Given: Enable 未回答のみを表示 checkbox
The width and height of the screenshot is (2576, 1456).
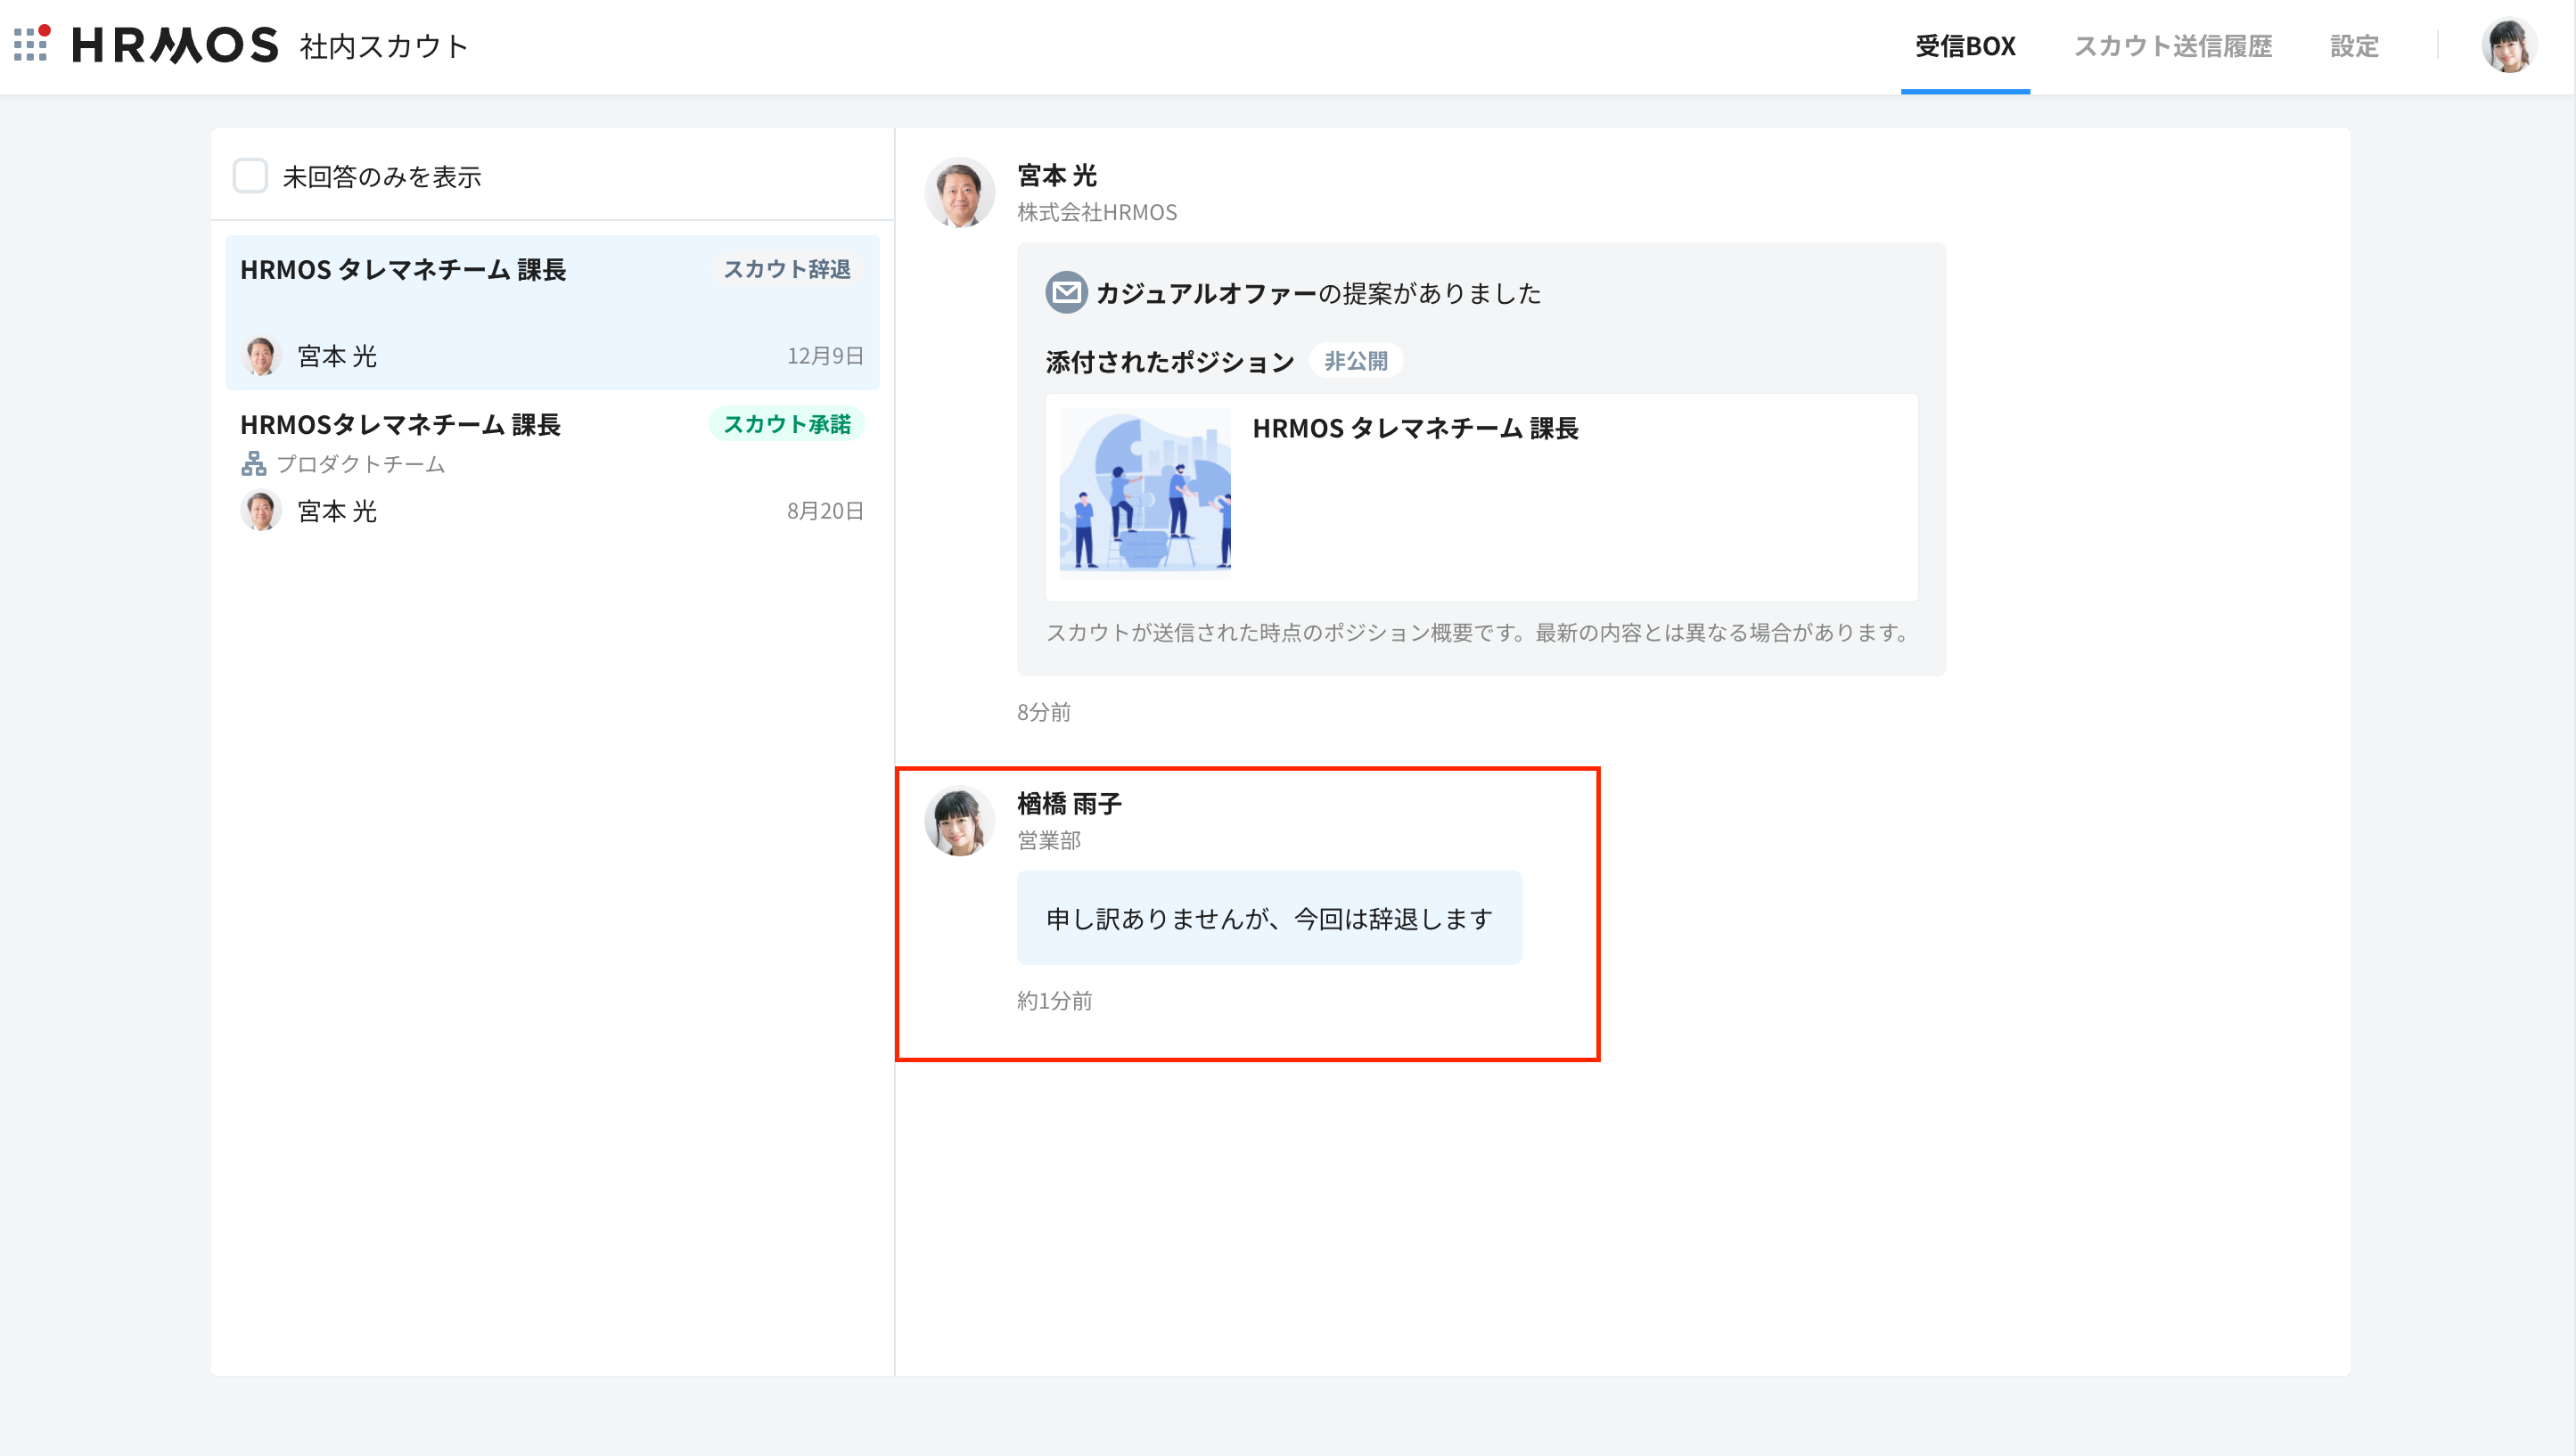Looking at the screenshot, I should [x=250, y=176].
